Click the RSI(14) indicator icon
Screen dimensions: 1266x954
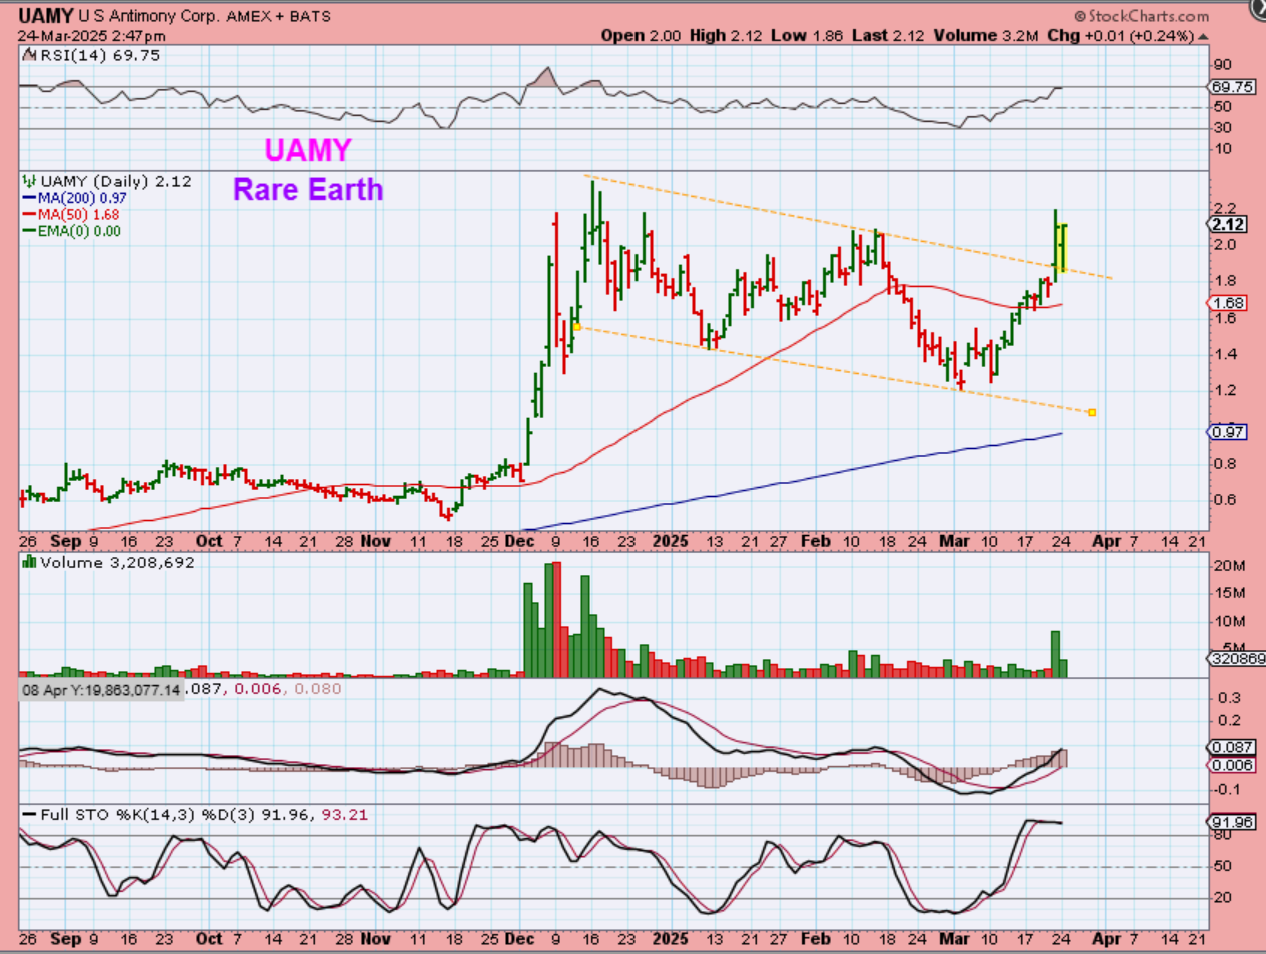29,56
